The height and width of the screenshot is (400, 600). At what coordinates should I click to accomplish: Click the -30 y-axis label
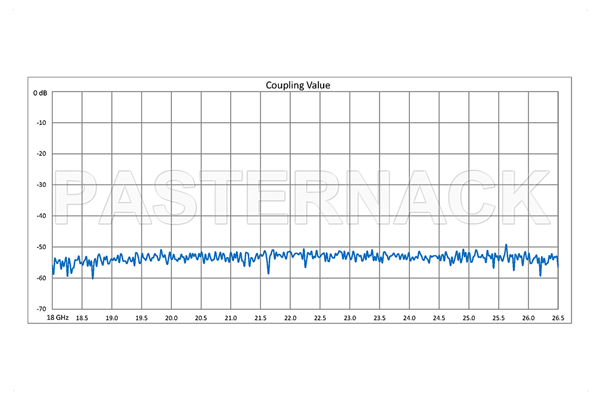pos(42,185)
